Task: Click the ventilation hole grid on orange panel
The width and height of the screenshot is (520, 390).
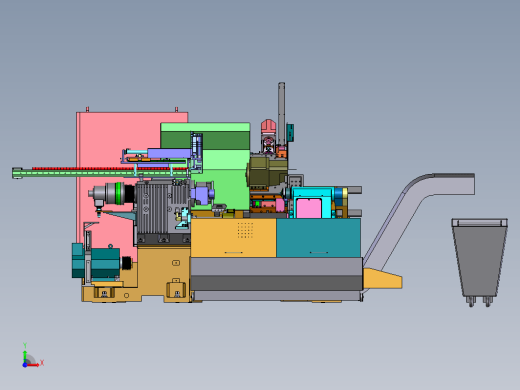Action: 245,230
